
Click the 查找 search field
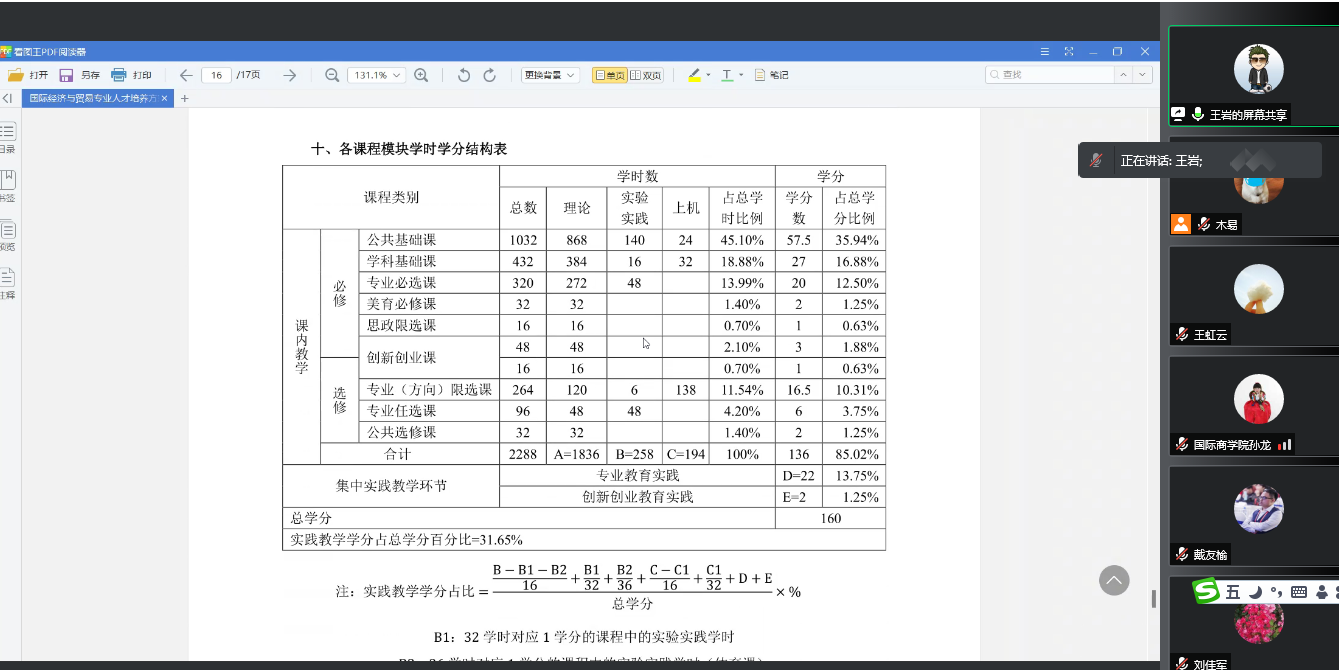[1049, 75]
